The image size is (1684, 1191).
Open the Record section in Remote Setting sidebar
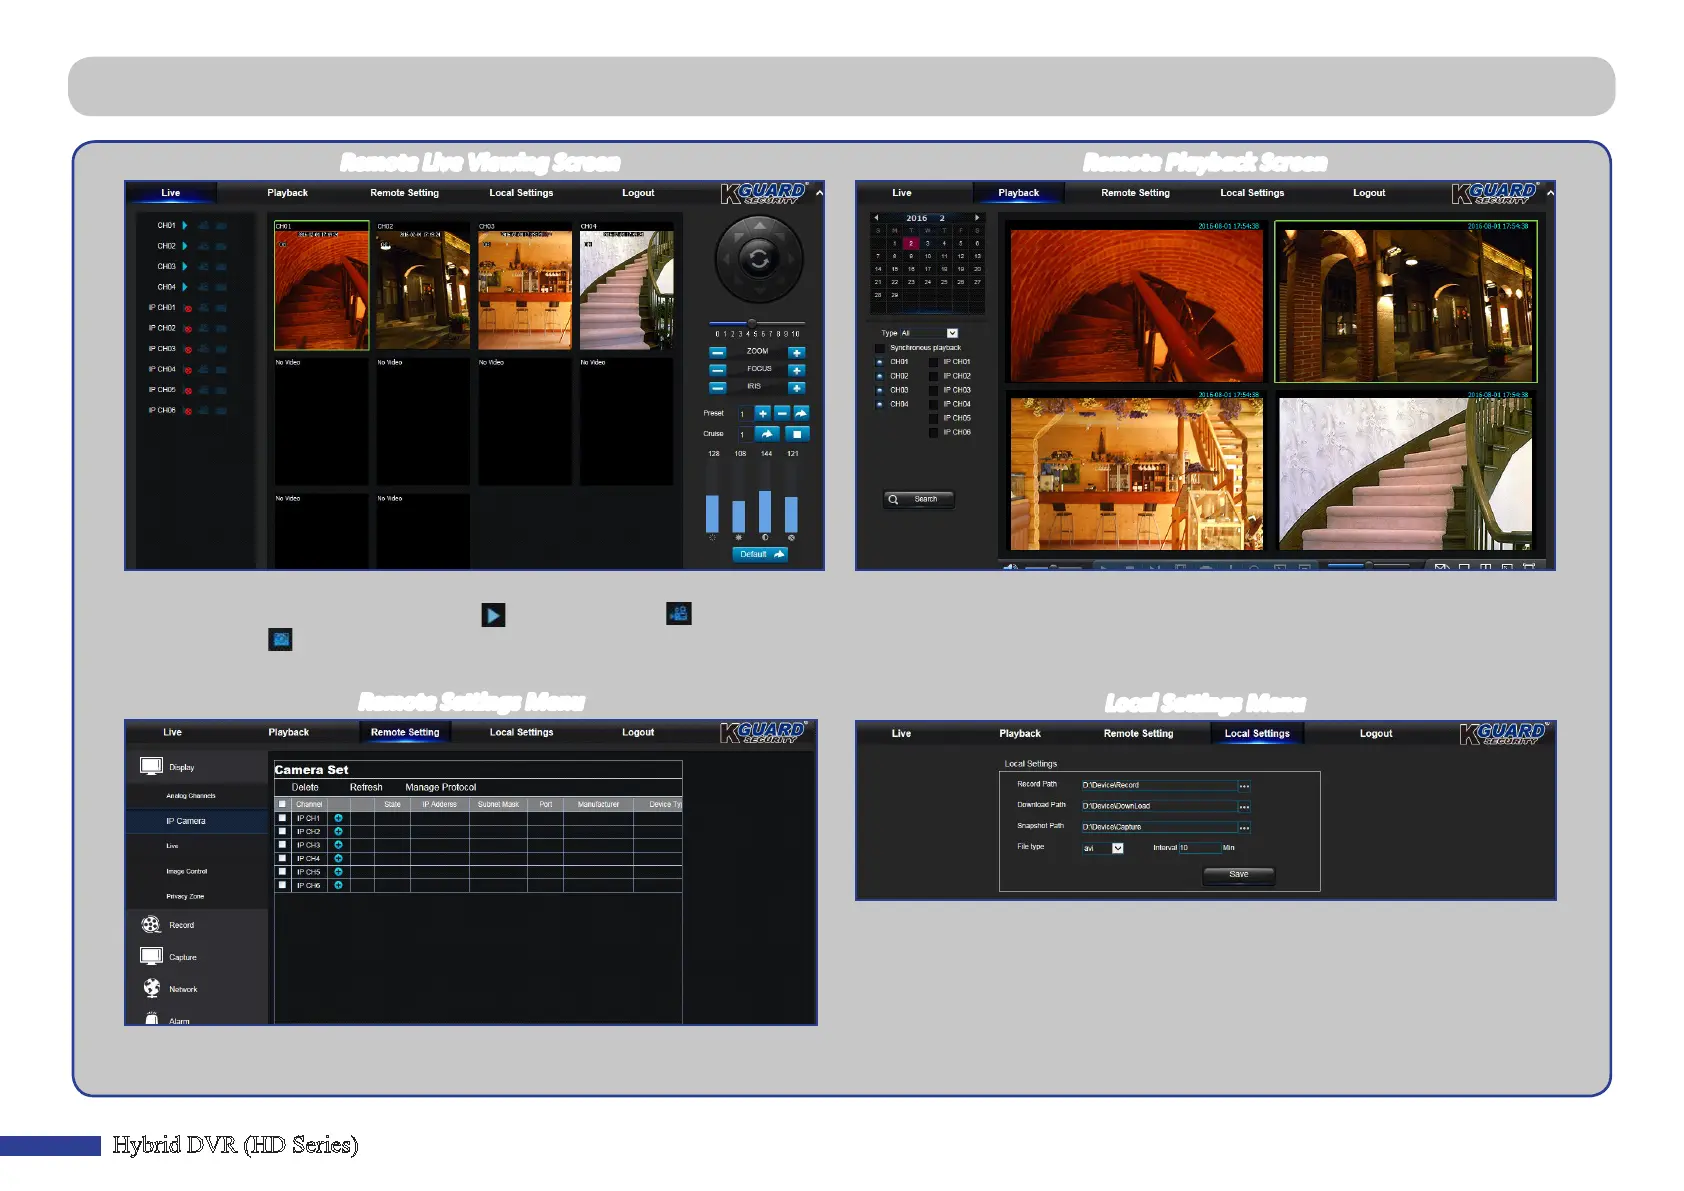[181, 925]
